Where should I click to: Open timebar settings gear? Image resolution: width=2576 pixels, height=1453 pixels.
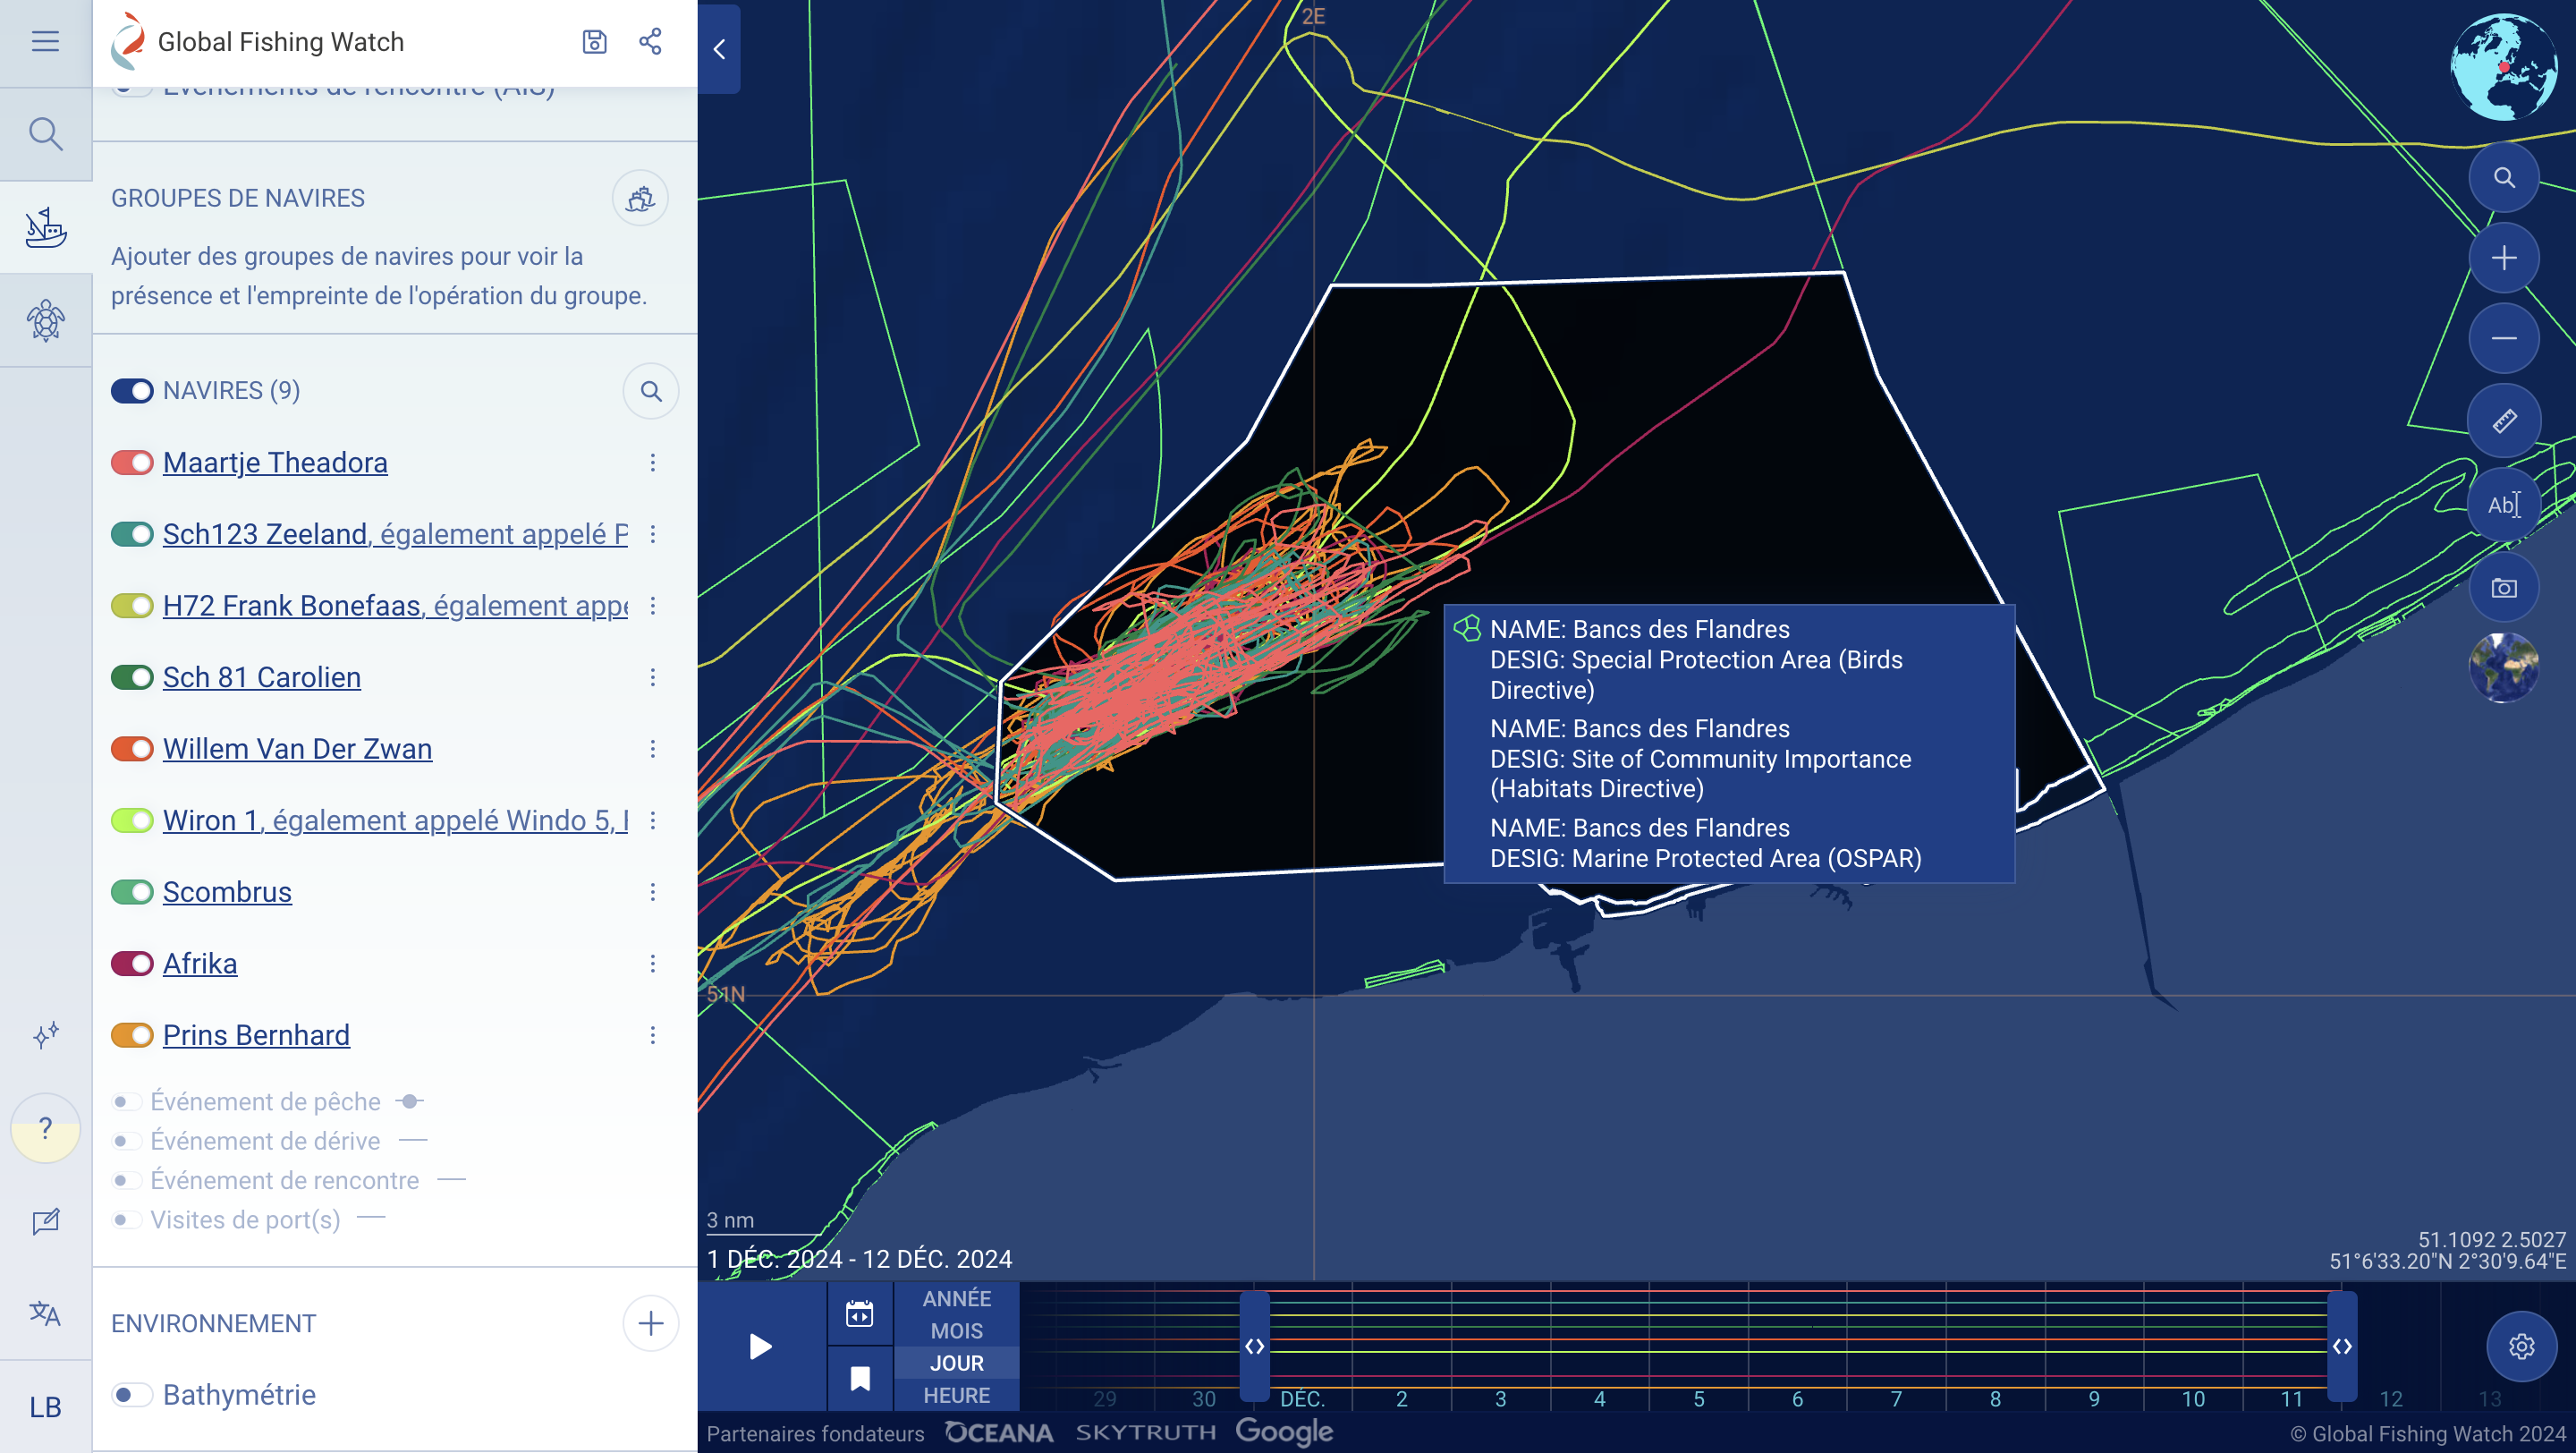(2521, 1346)
